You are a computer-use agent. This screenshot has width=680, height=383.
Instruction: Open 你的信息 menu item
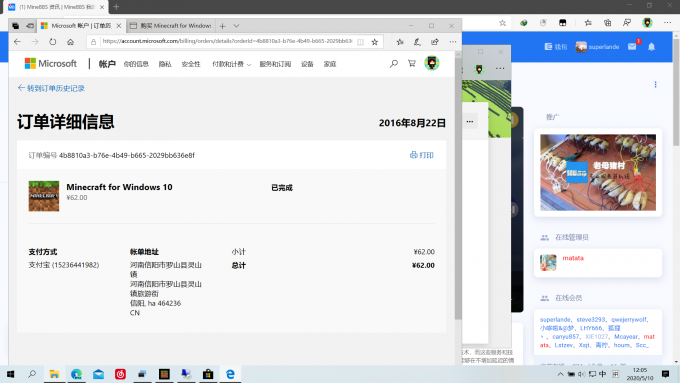(x=136, y=64)
